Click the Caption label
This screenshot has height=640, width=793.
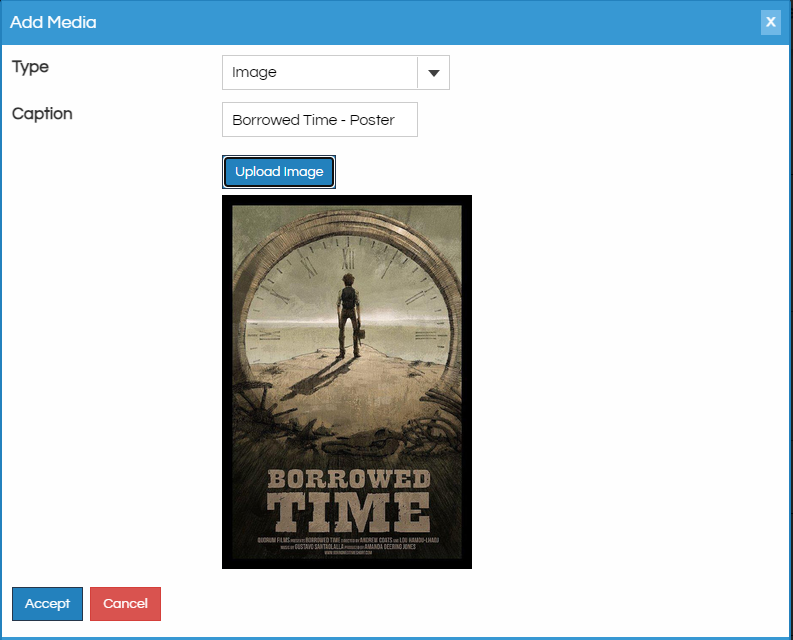42,114
